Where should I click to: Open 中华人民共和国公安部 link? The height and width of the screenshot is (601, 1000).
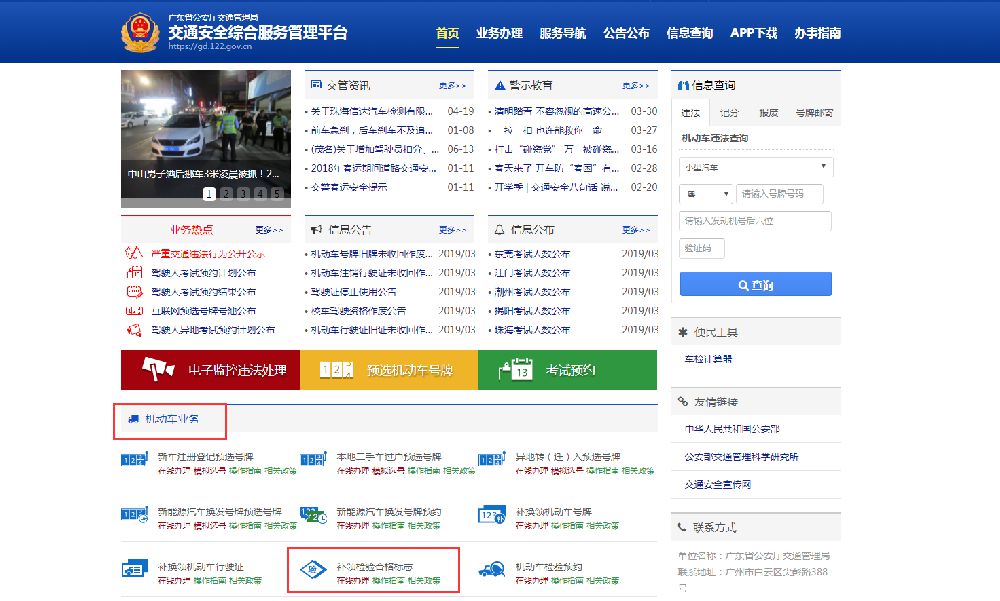coord(732,429)
